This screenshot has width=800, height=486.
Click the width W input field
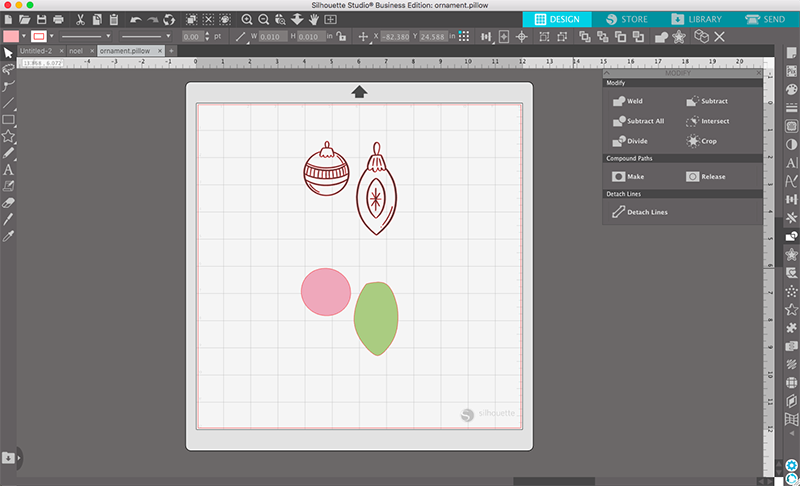(273, 36)
